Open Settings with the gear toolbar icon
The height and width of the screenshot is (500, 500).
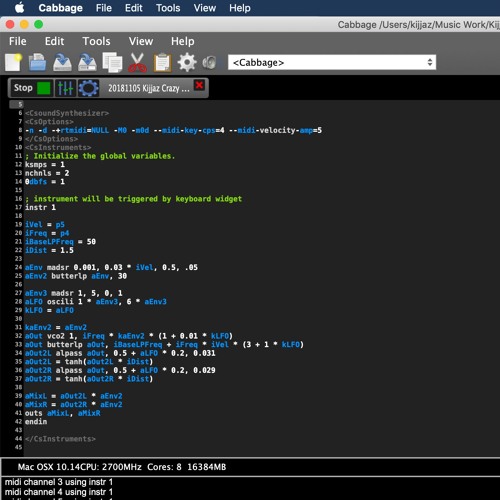pos(187,62)
